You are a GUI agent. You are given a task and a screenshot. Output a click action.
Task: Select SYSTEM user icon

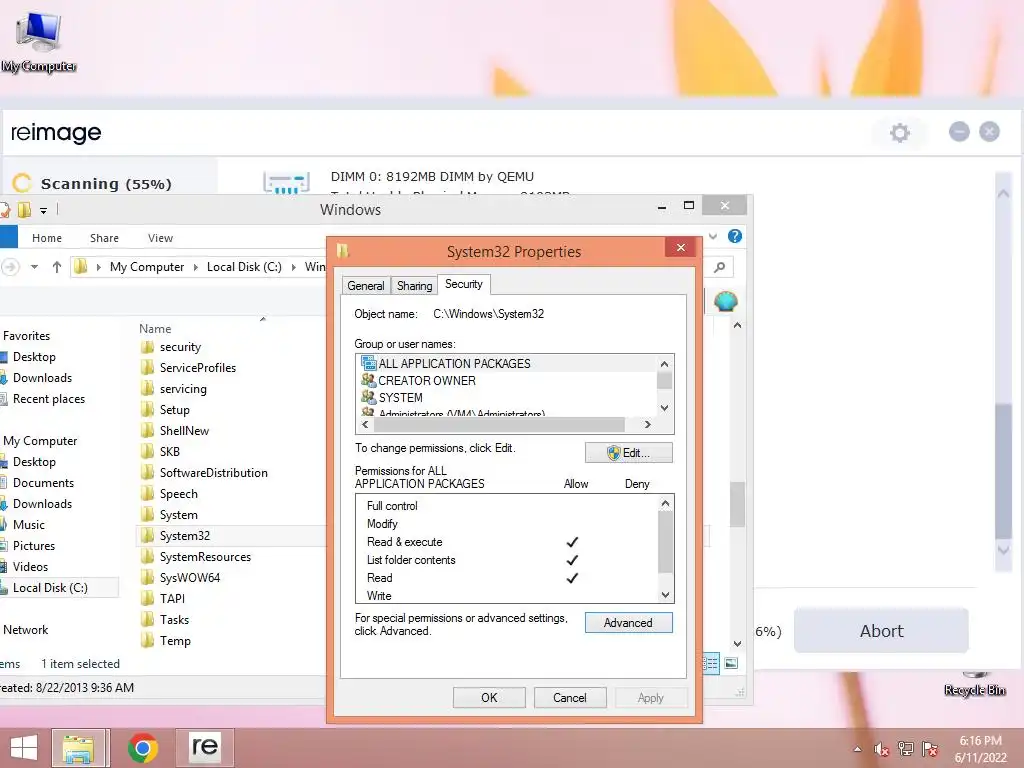point(368,397)
